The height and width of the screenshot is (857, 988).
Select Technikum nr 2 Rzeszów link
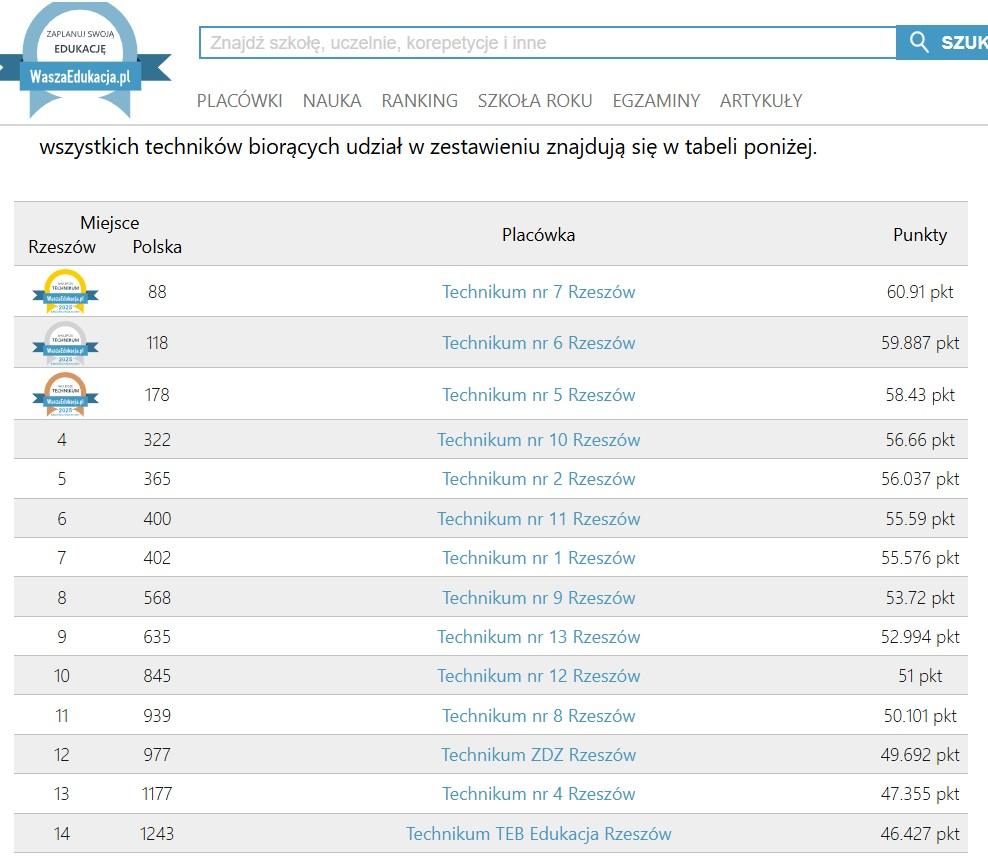[x=538, y=479]
